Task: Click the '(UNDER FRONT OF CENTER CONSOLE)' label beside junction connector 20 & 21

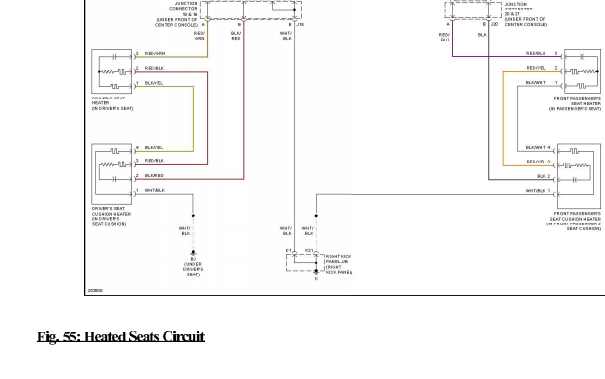Action: pyautogui.click(x=526, y=22)
